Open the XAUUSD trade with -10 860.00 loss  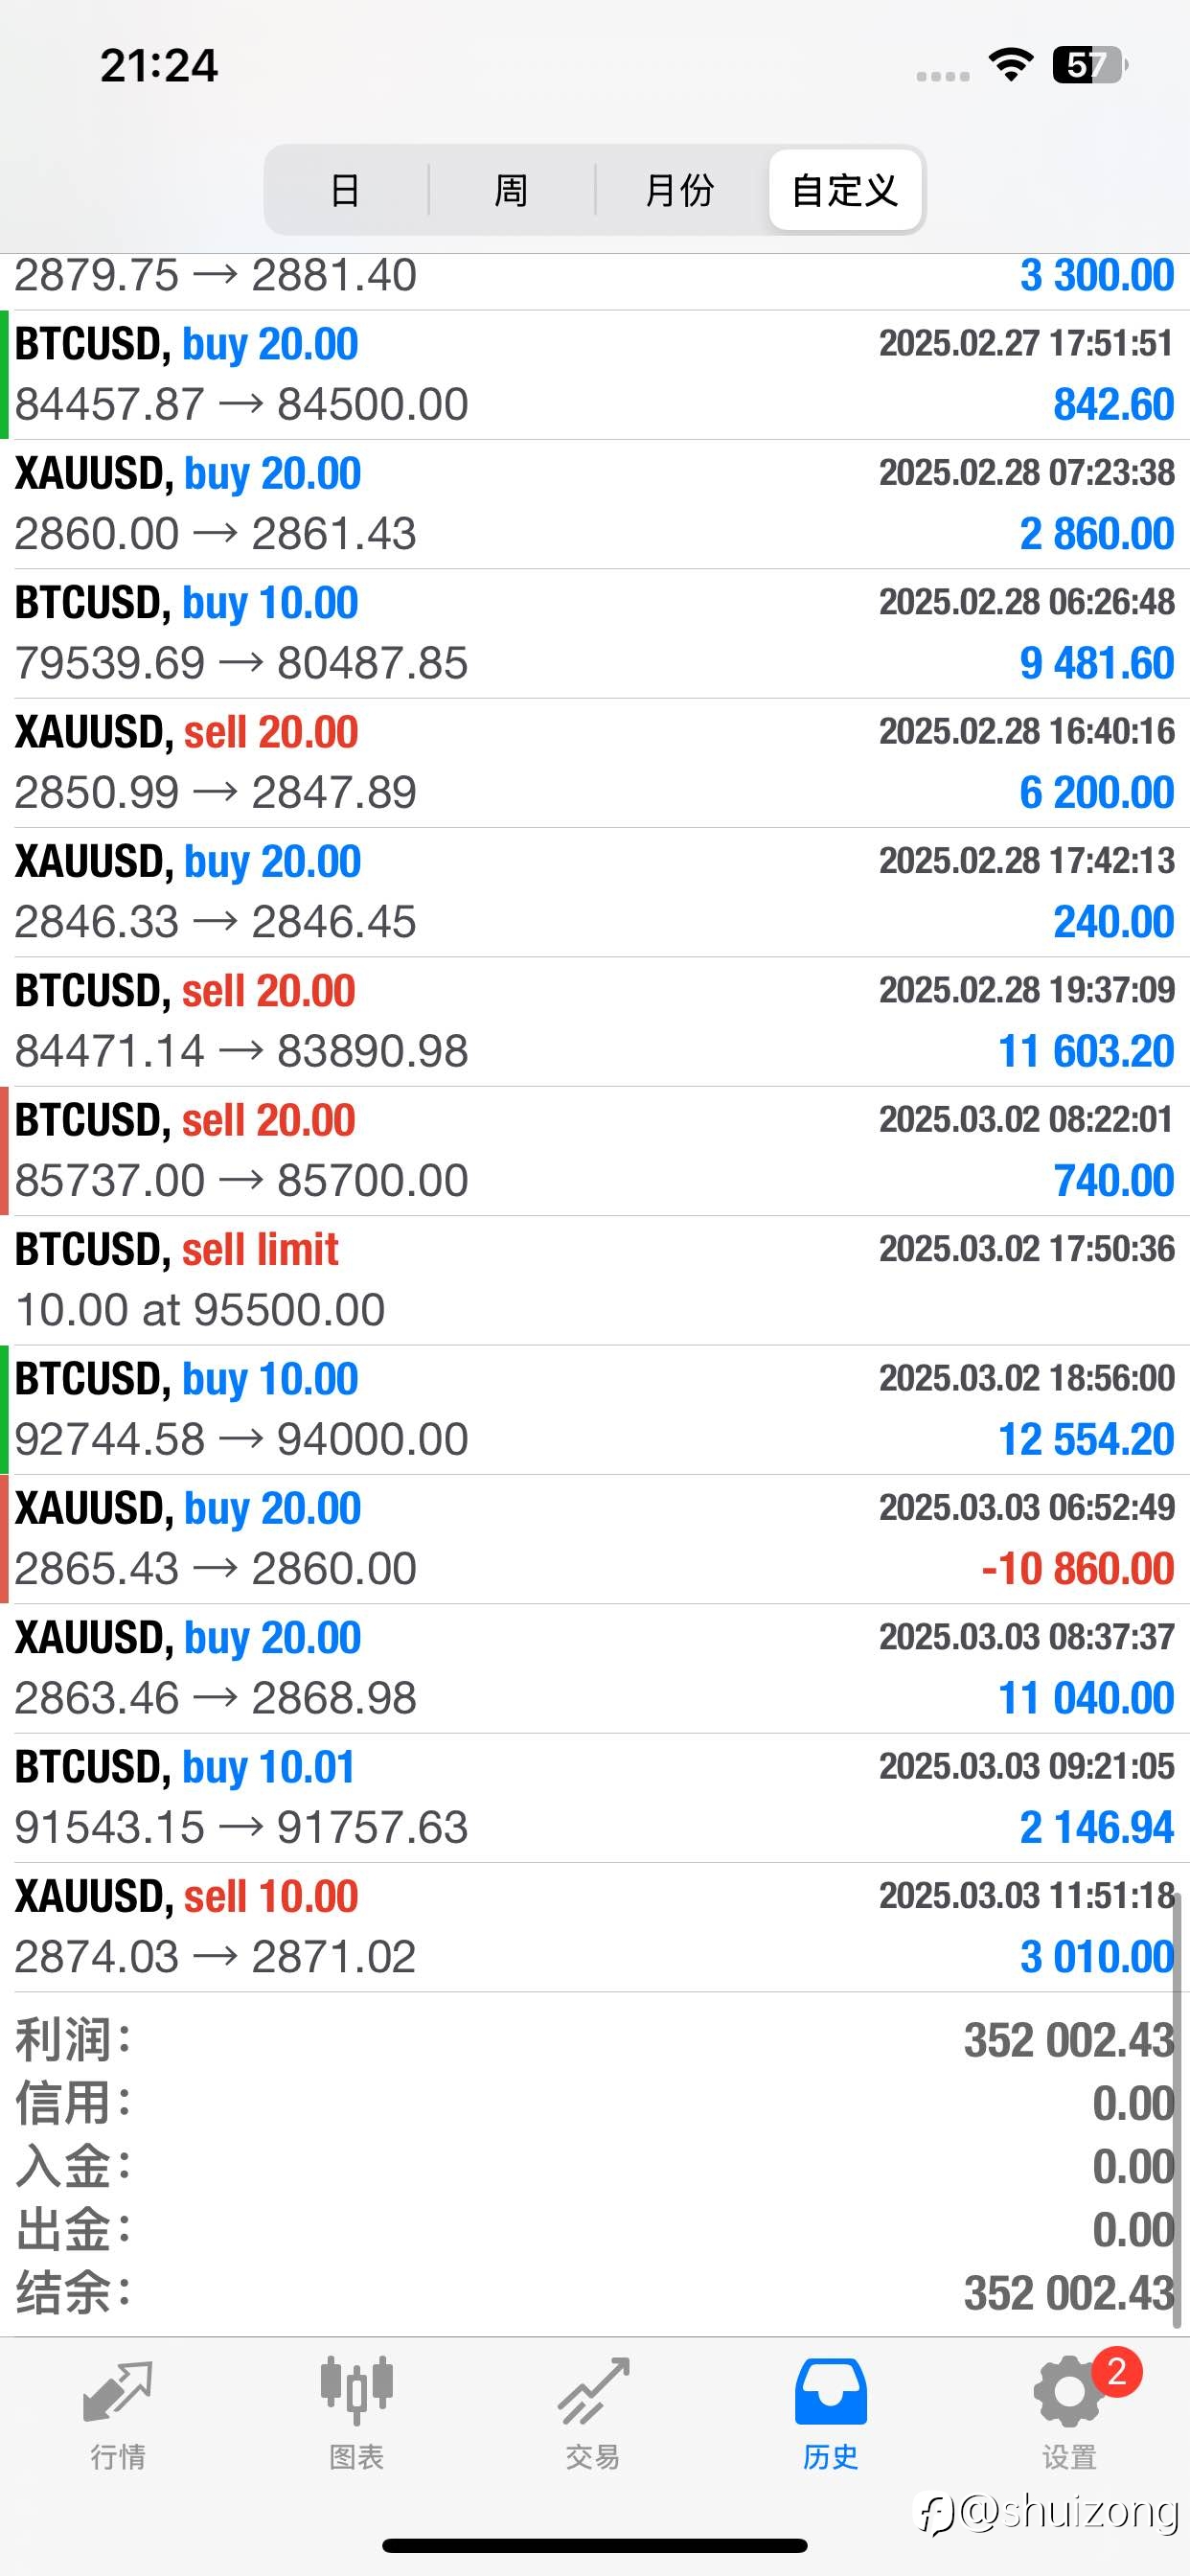pos(595,1539)
